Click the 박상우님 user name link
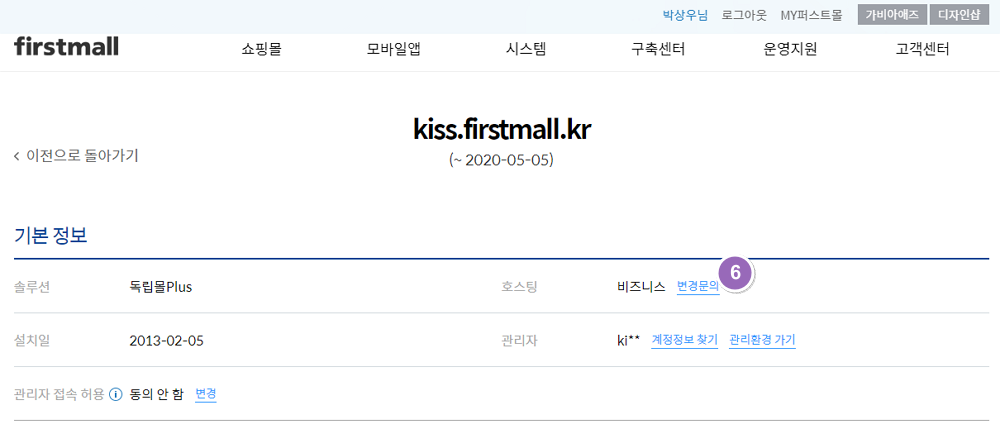The image size is (1000, 429). point(685,16)
